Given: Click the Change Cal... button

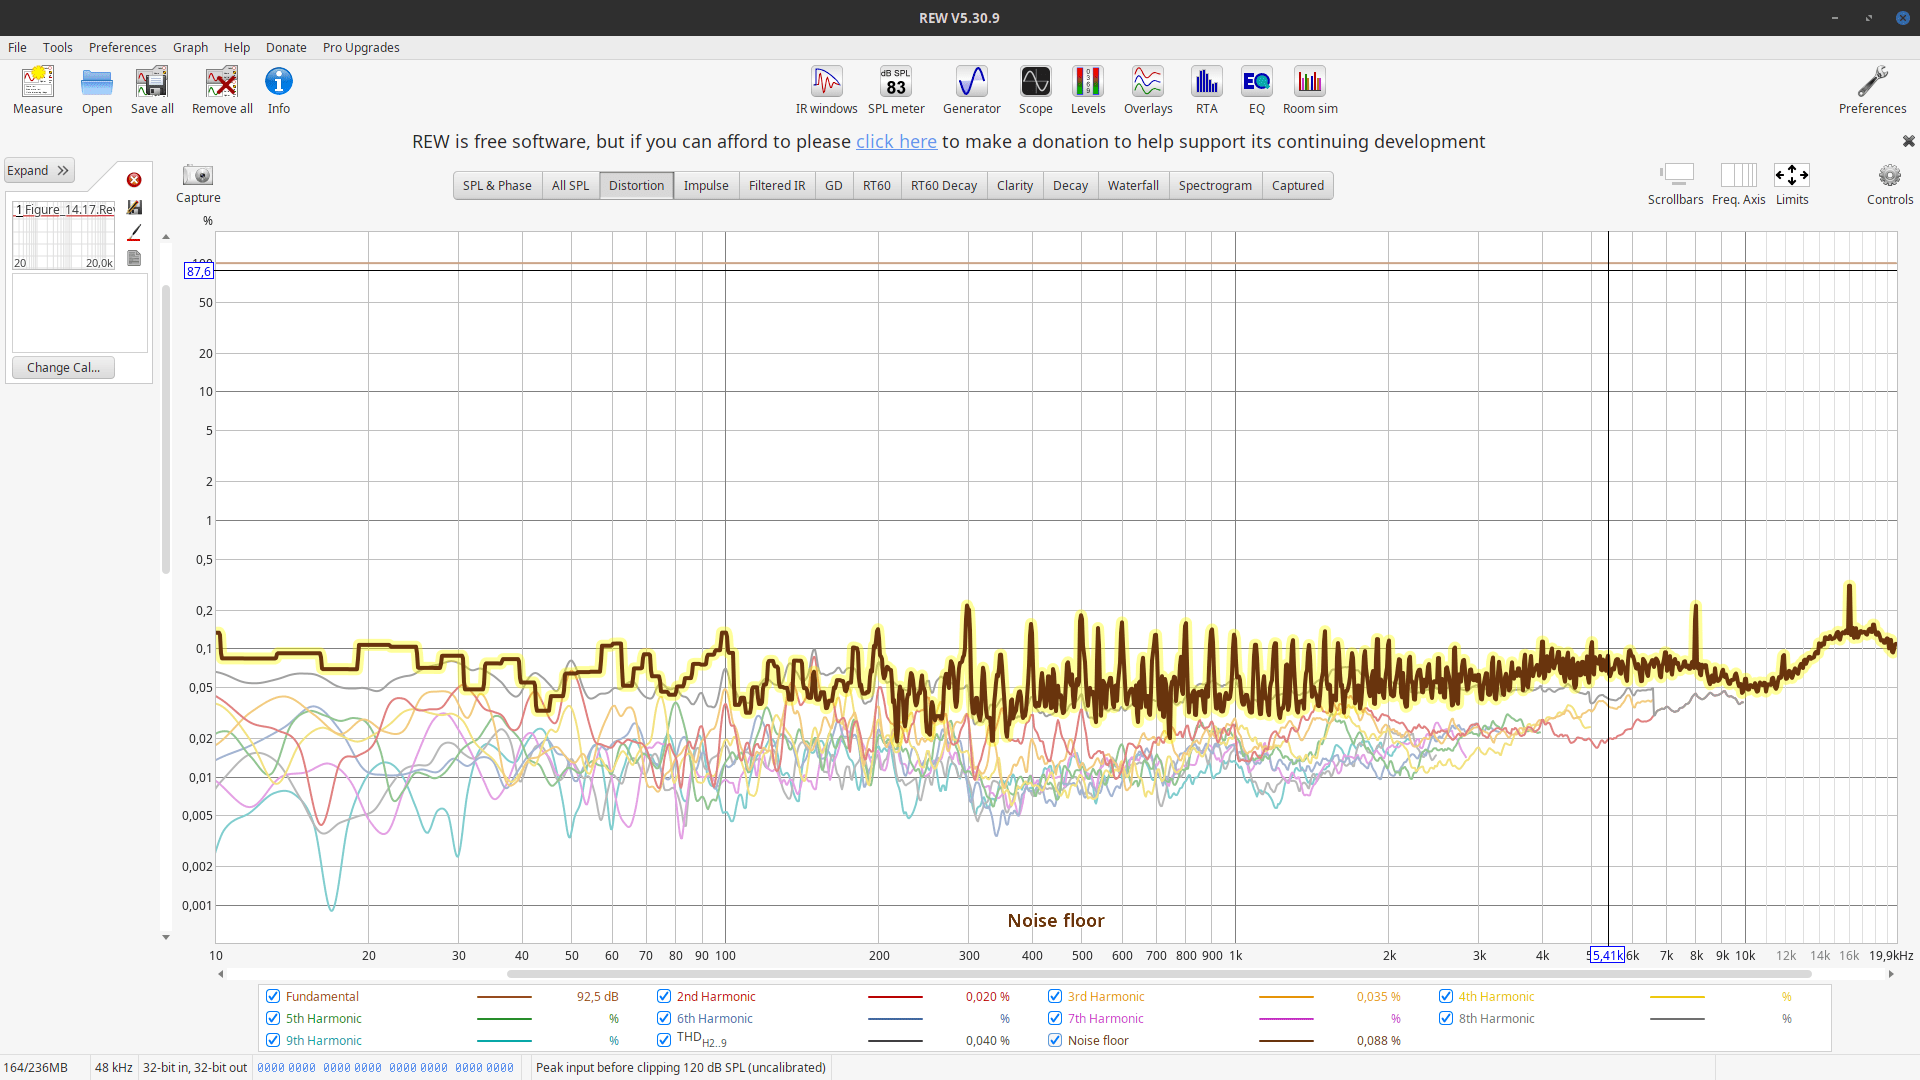Looking at the screenshot, I should pos(63,367).
